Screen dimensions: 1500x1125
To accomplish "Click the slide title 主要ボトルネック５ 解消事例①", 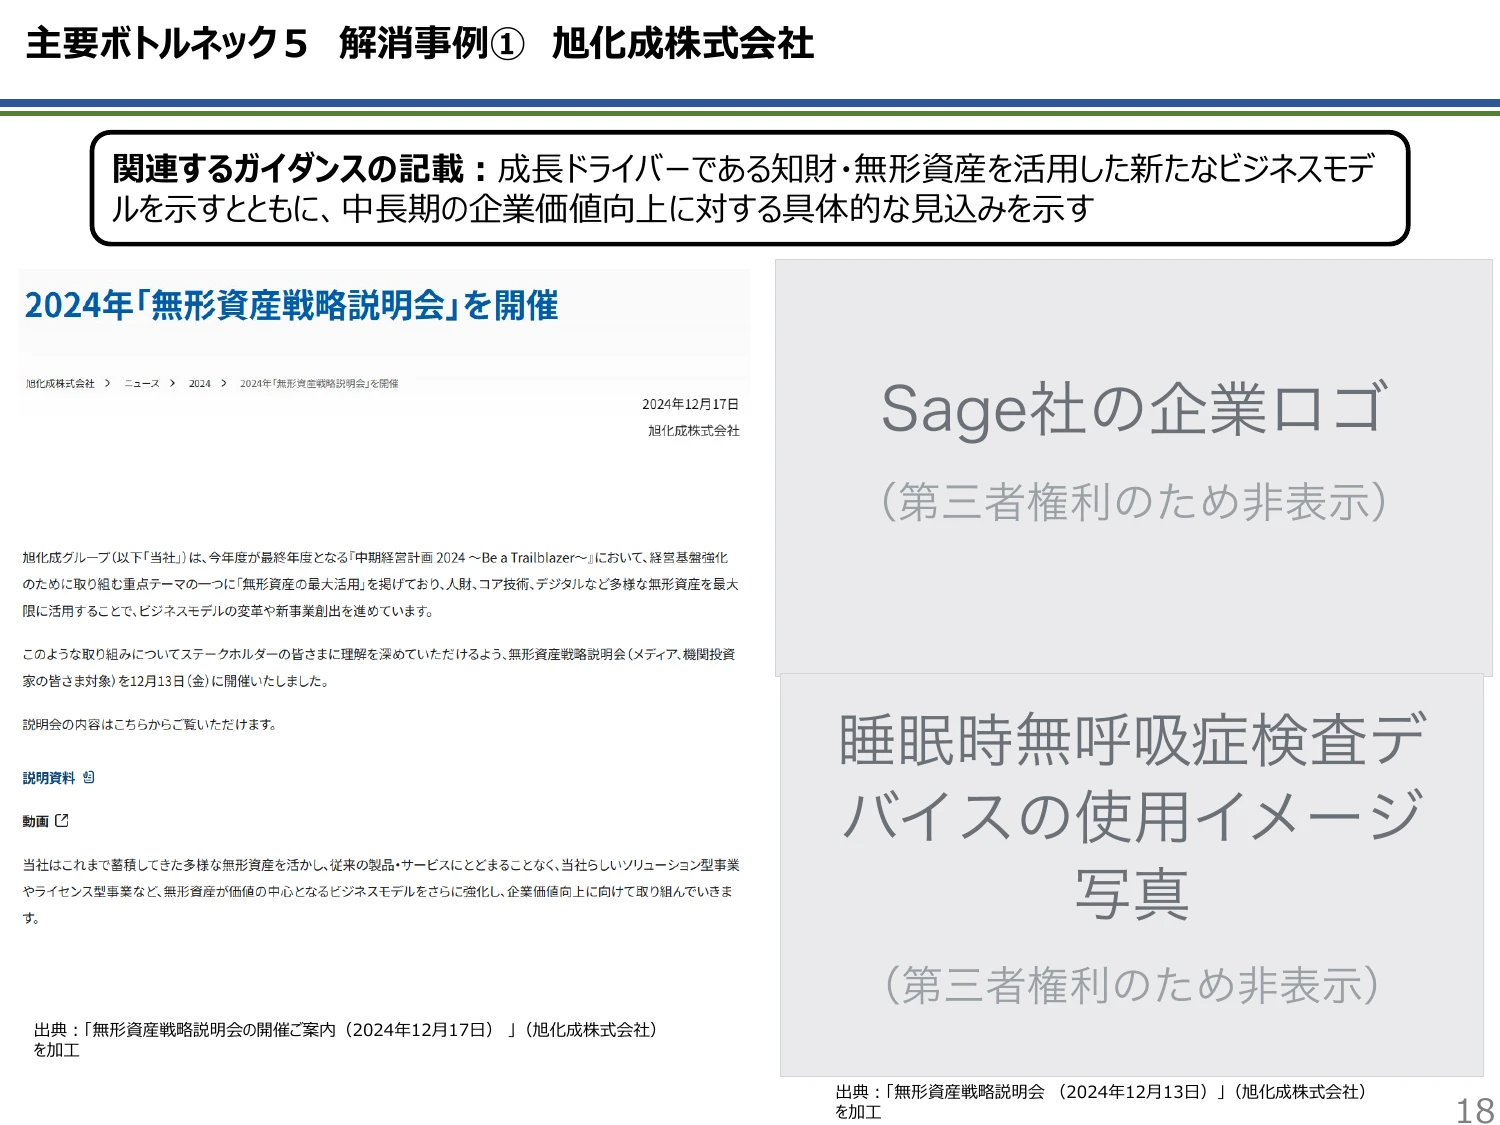I will point(275,43).
